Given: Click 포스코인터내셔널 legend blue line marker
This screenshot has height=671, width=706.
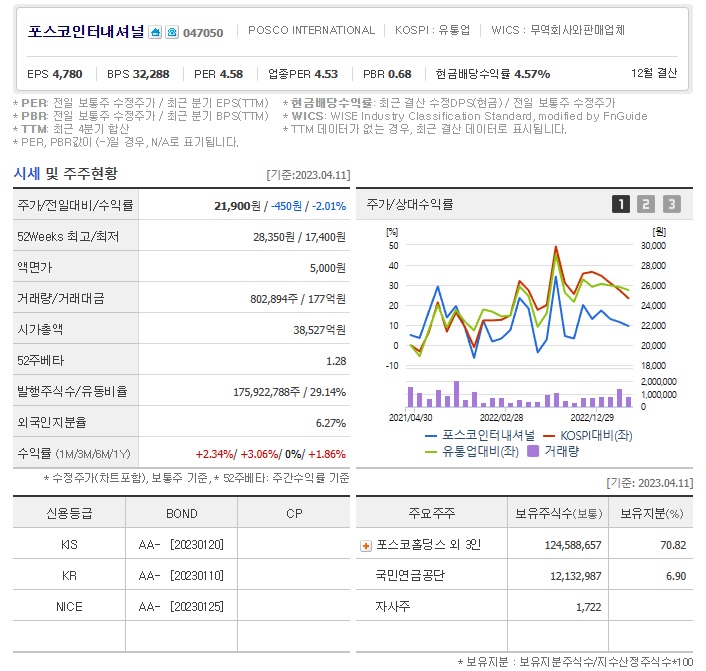Looking at the screenshot, I should click(x=431, y=436).
